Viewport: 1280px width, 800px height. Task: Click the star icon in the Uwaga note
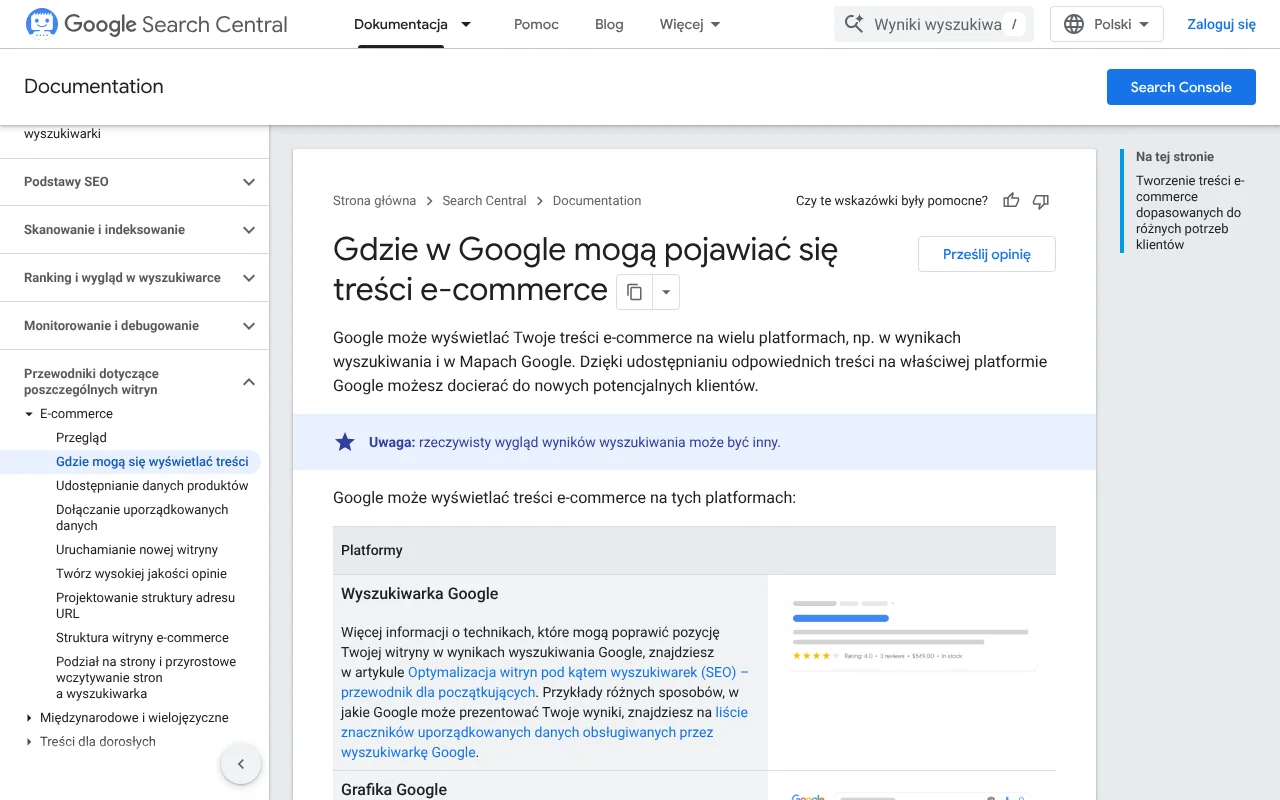click(x=345, y=442)
